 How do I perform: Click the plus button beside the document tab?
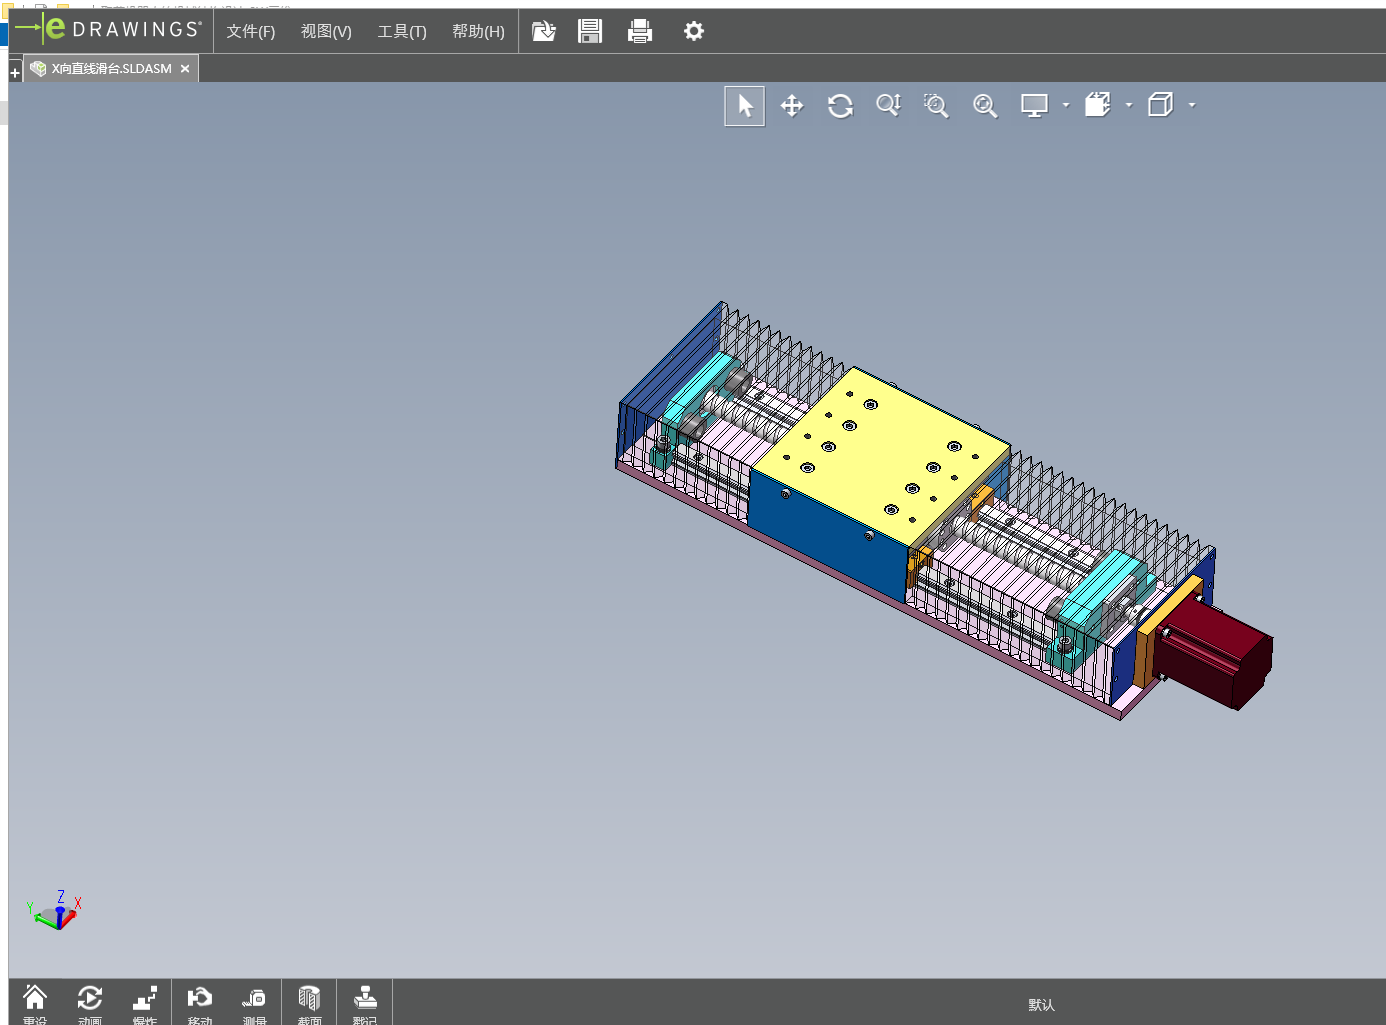pyautogui.click(x=15, y=73)
